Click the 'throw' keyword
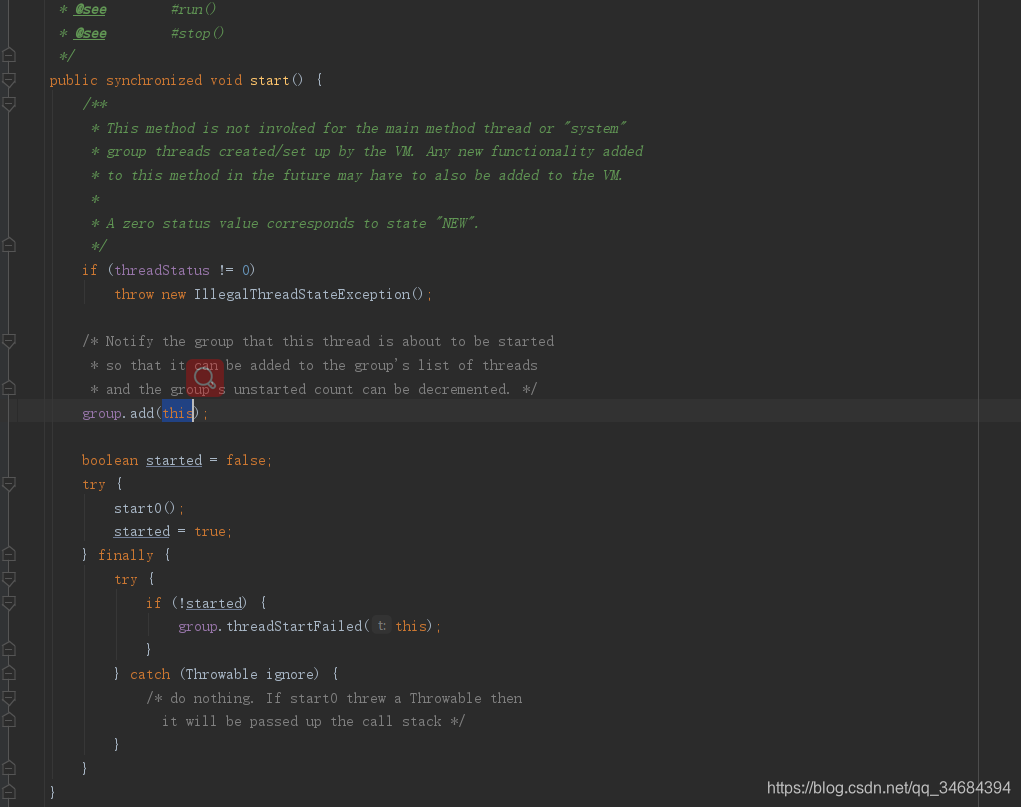Viewport: 1021px width, 807px height. (x=134, y=294)
